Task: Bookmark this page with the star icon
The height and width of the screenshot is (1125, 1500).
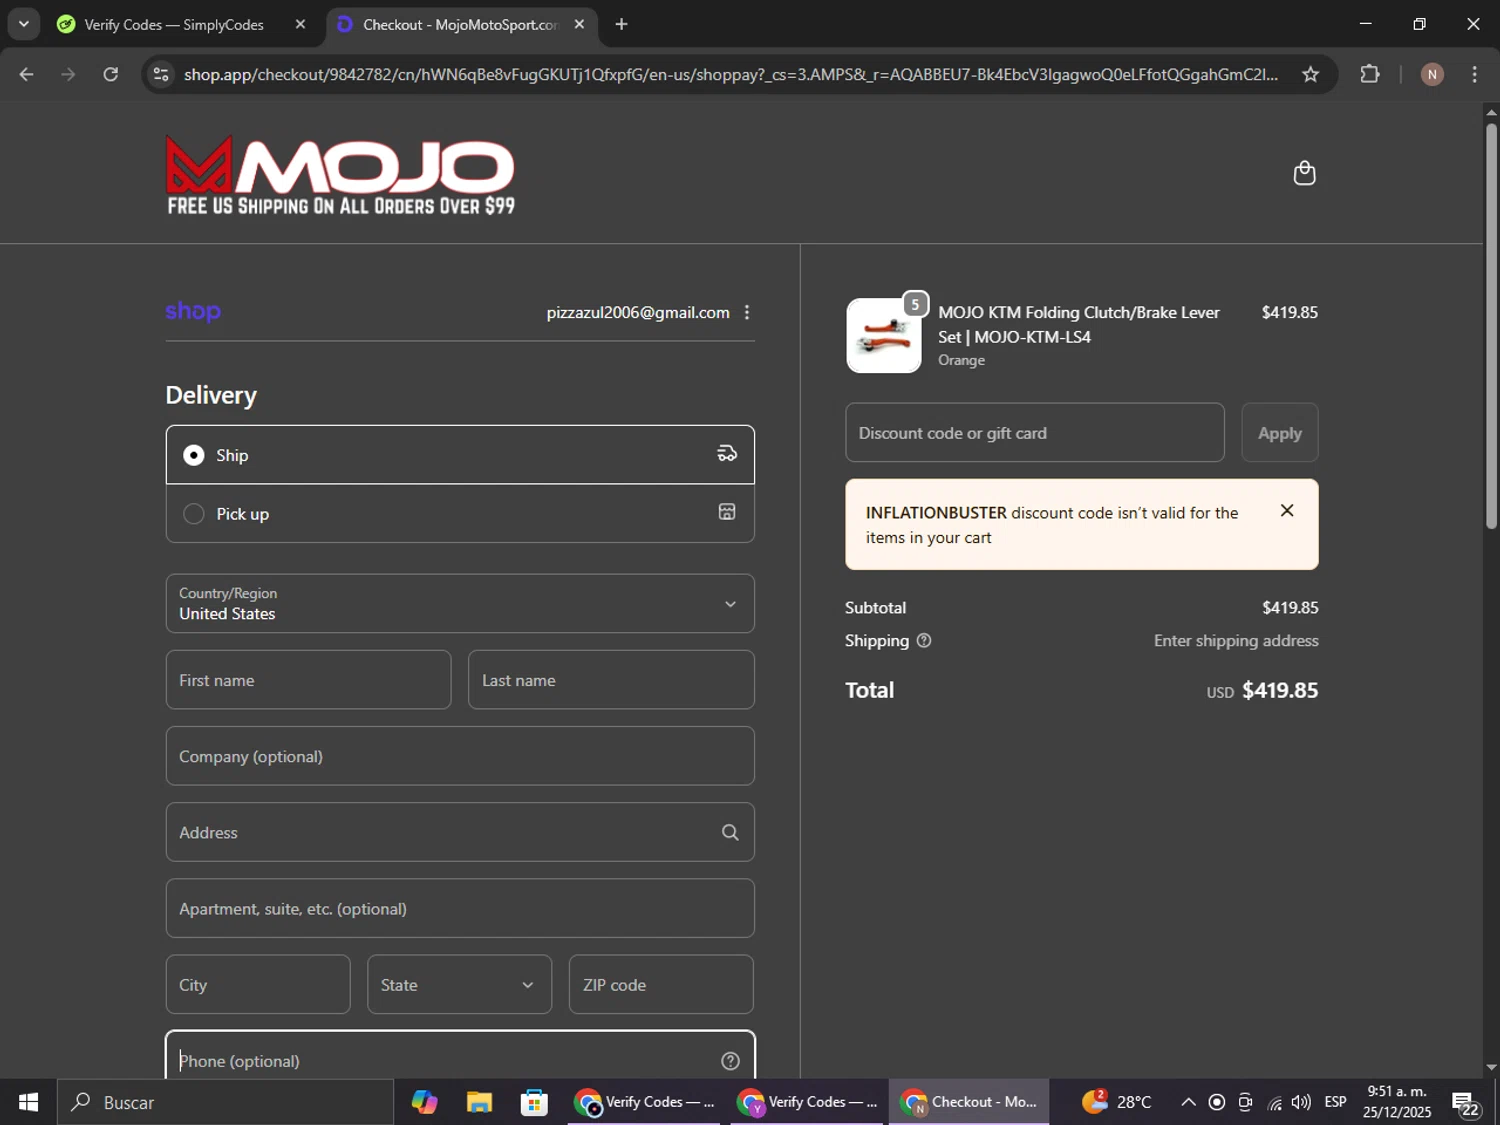Action: [x=1310, y=74]
